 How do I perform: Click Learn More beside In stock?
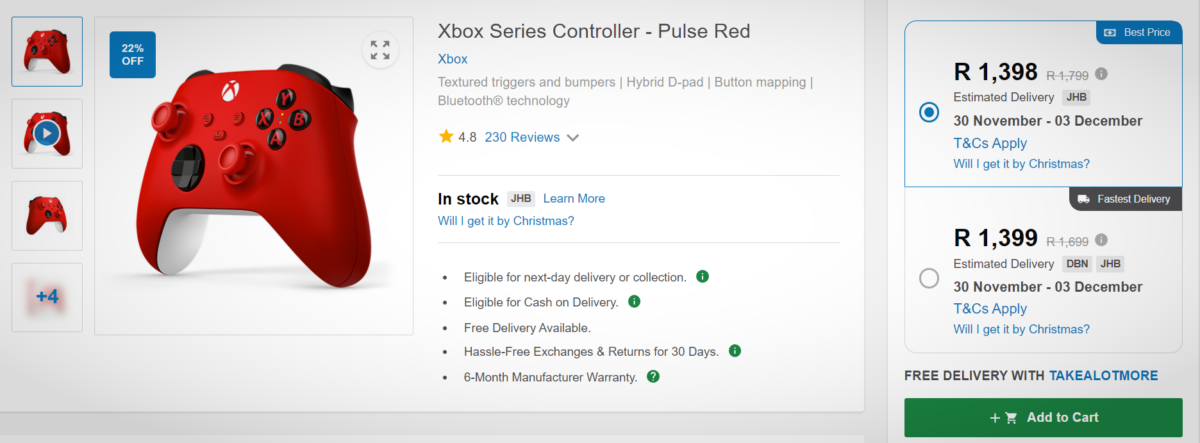(574, 198)
